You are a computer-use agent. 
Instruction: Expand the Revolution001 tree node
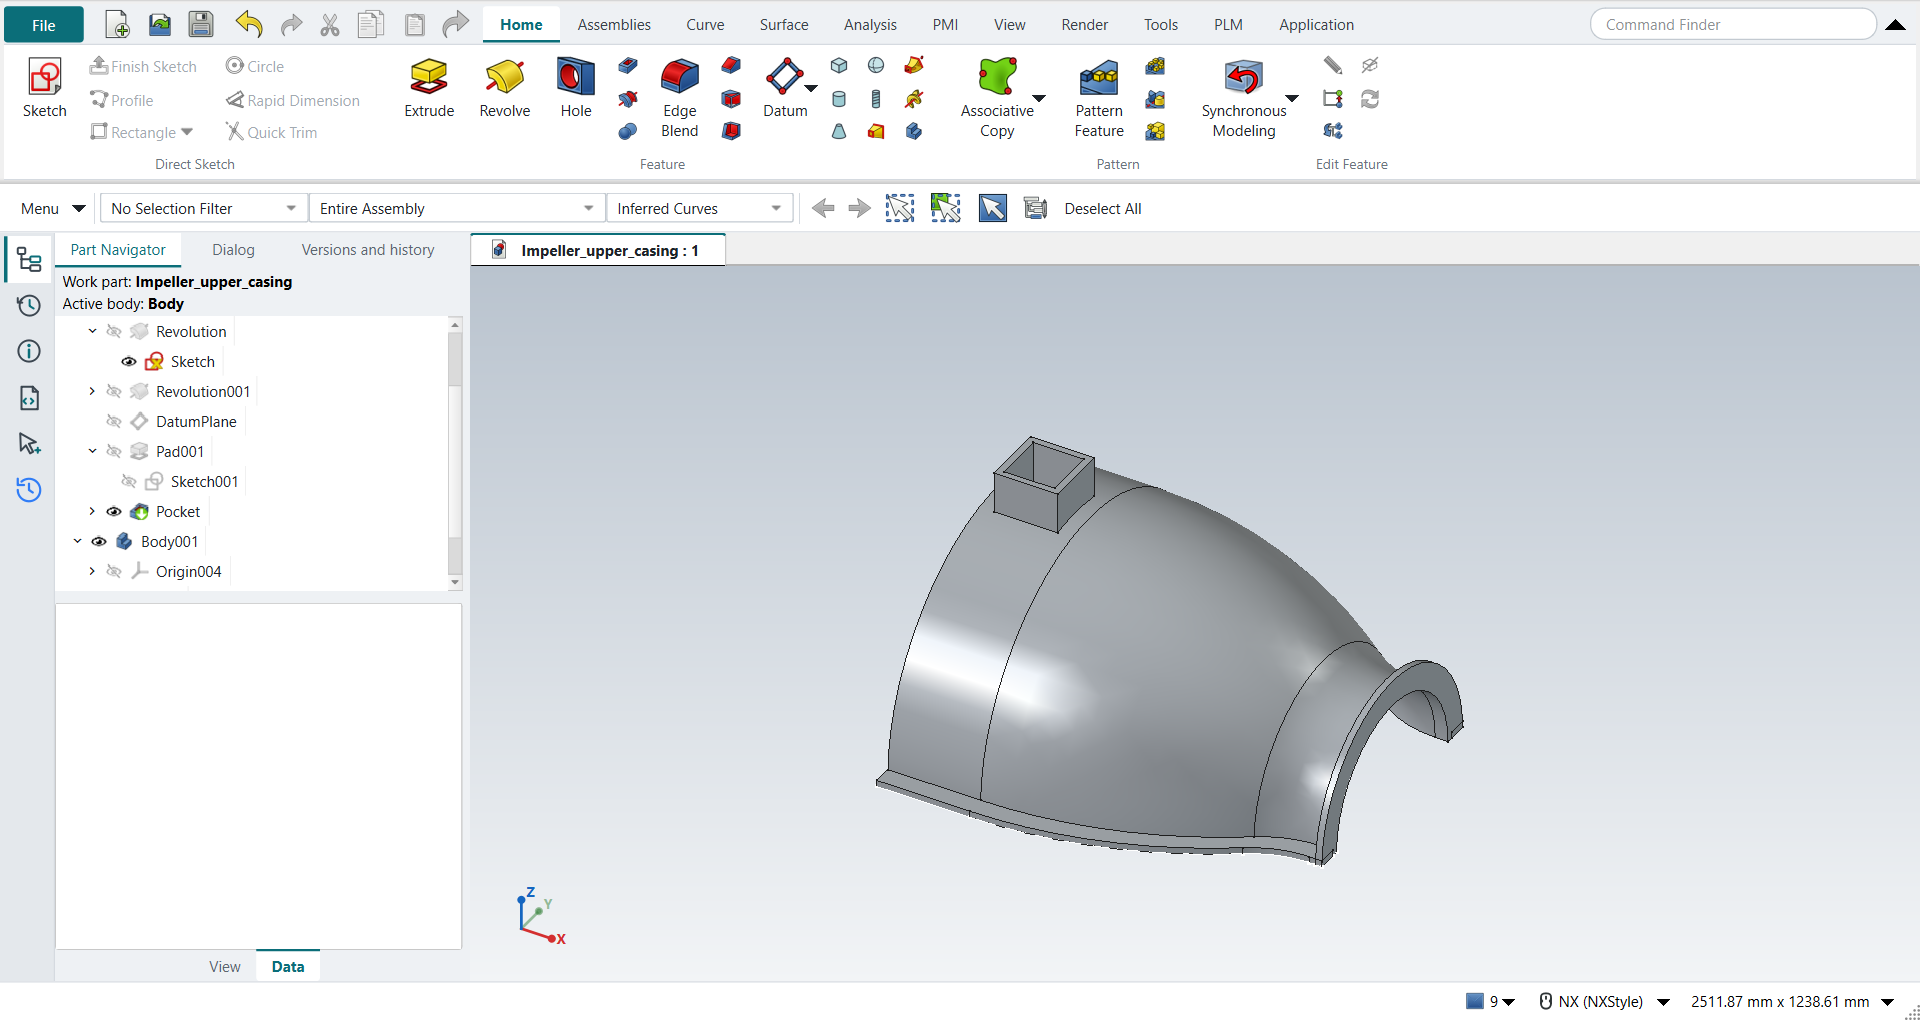(x=92, y=391)
